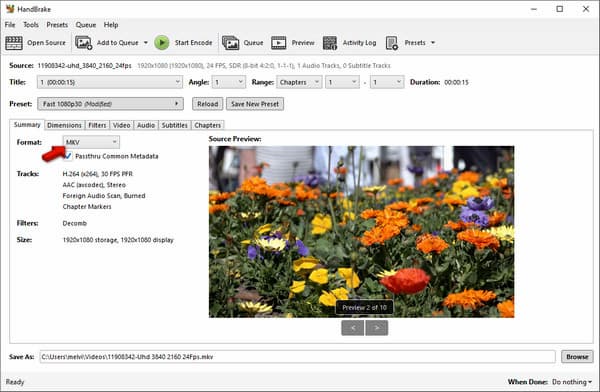Open the Format MKV dropdown
The width and height of the screenshot is (600, 392).
coord(91,142)
